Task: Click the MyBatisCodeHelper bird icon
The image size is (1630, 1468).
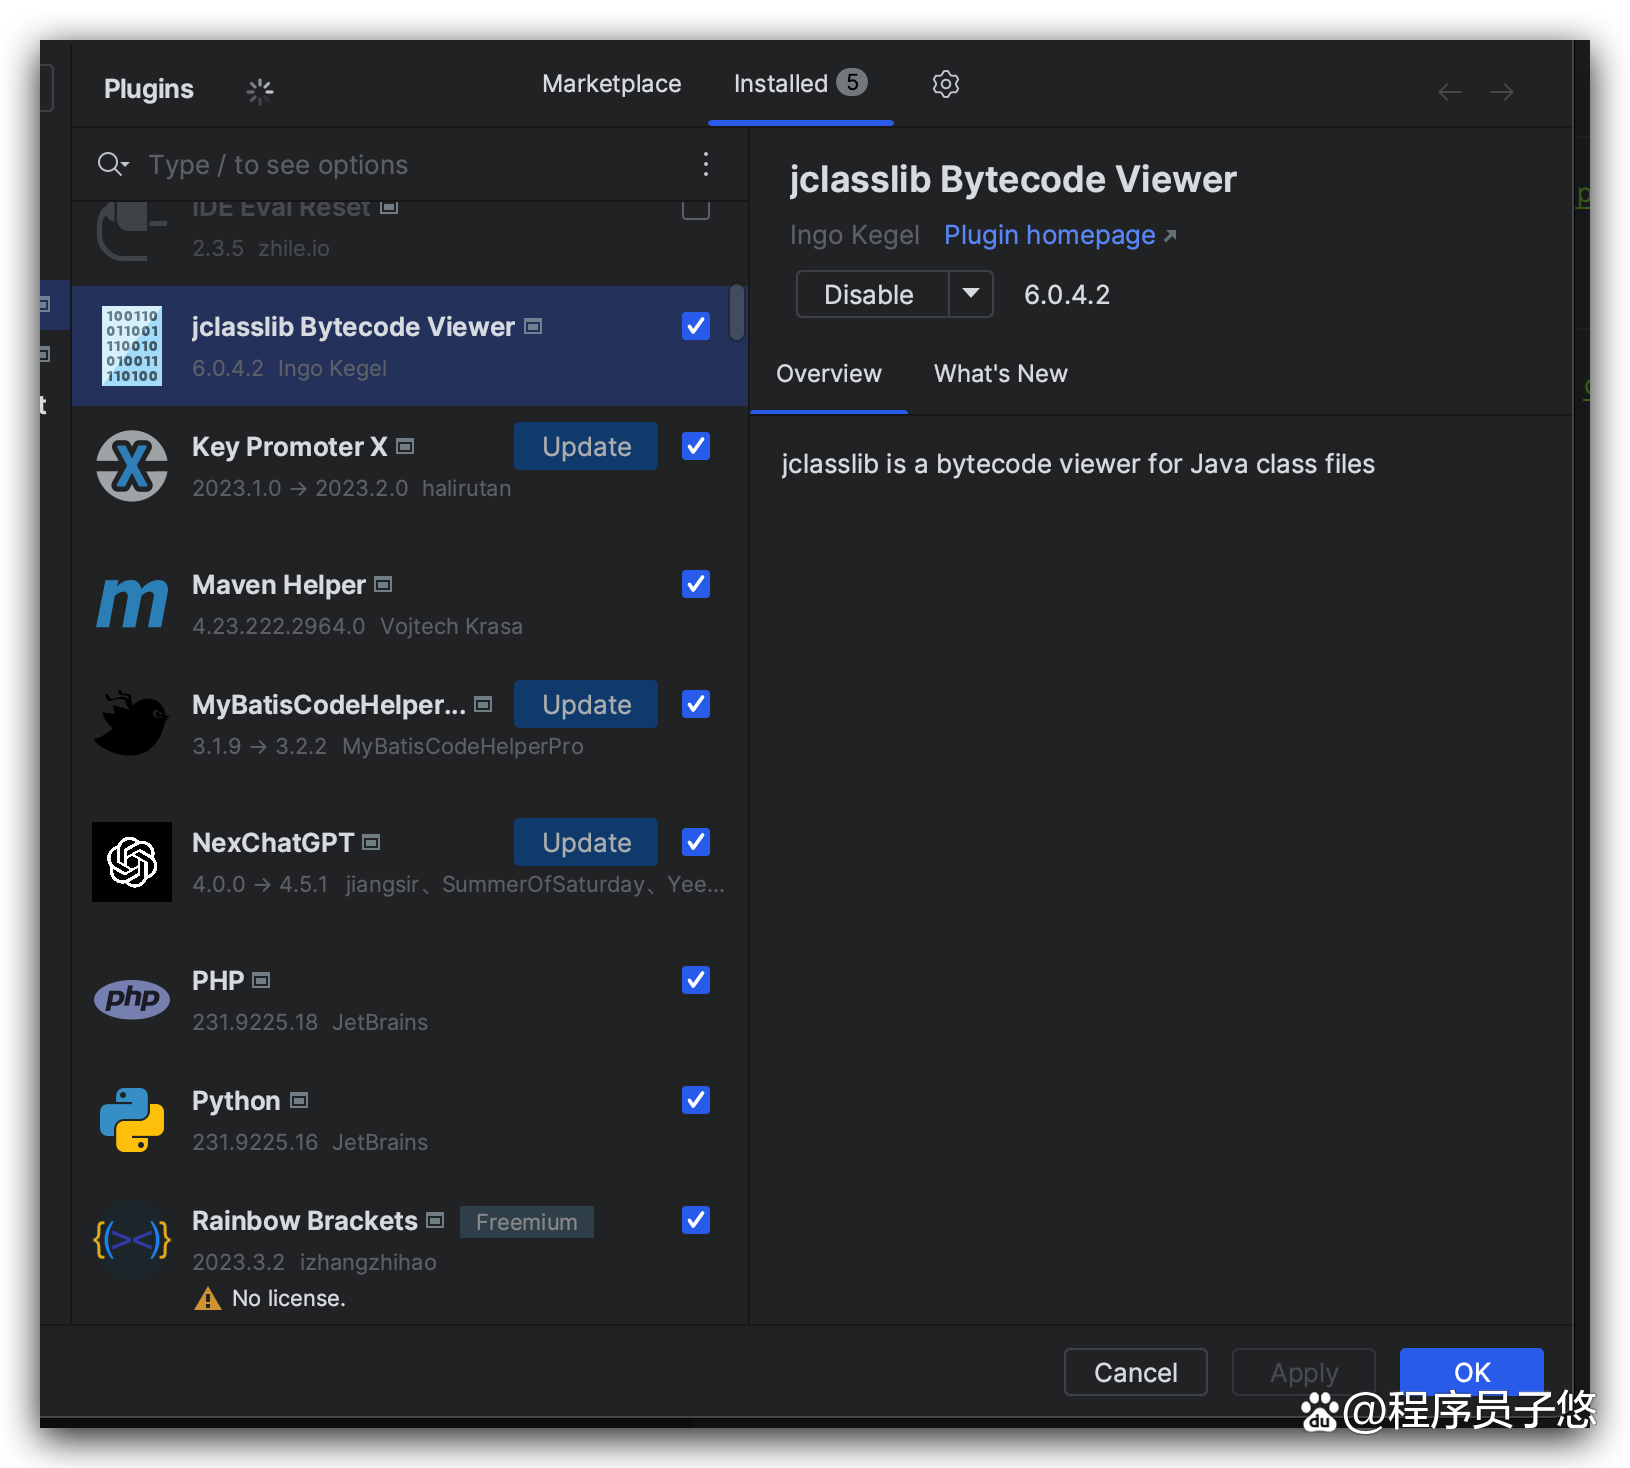Action: click(x=132, y=723)
